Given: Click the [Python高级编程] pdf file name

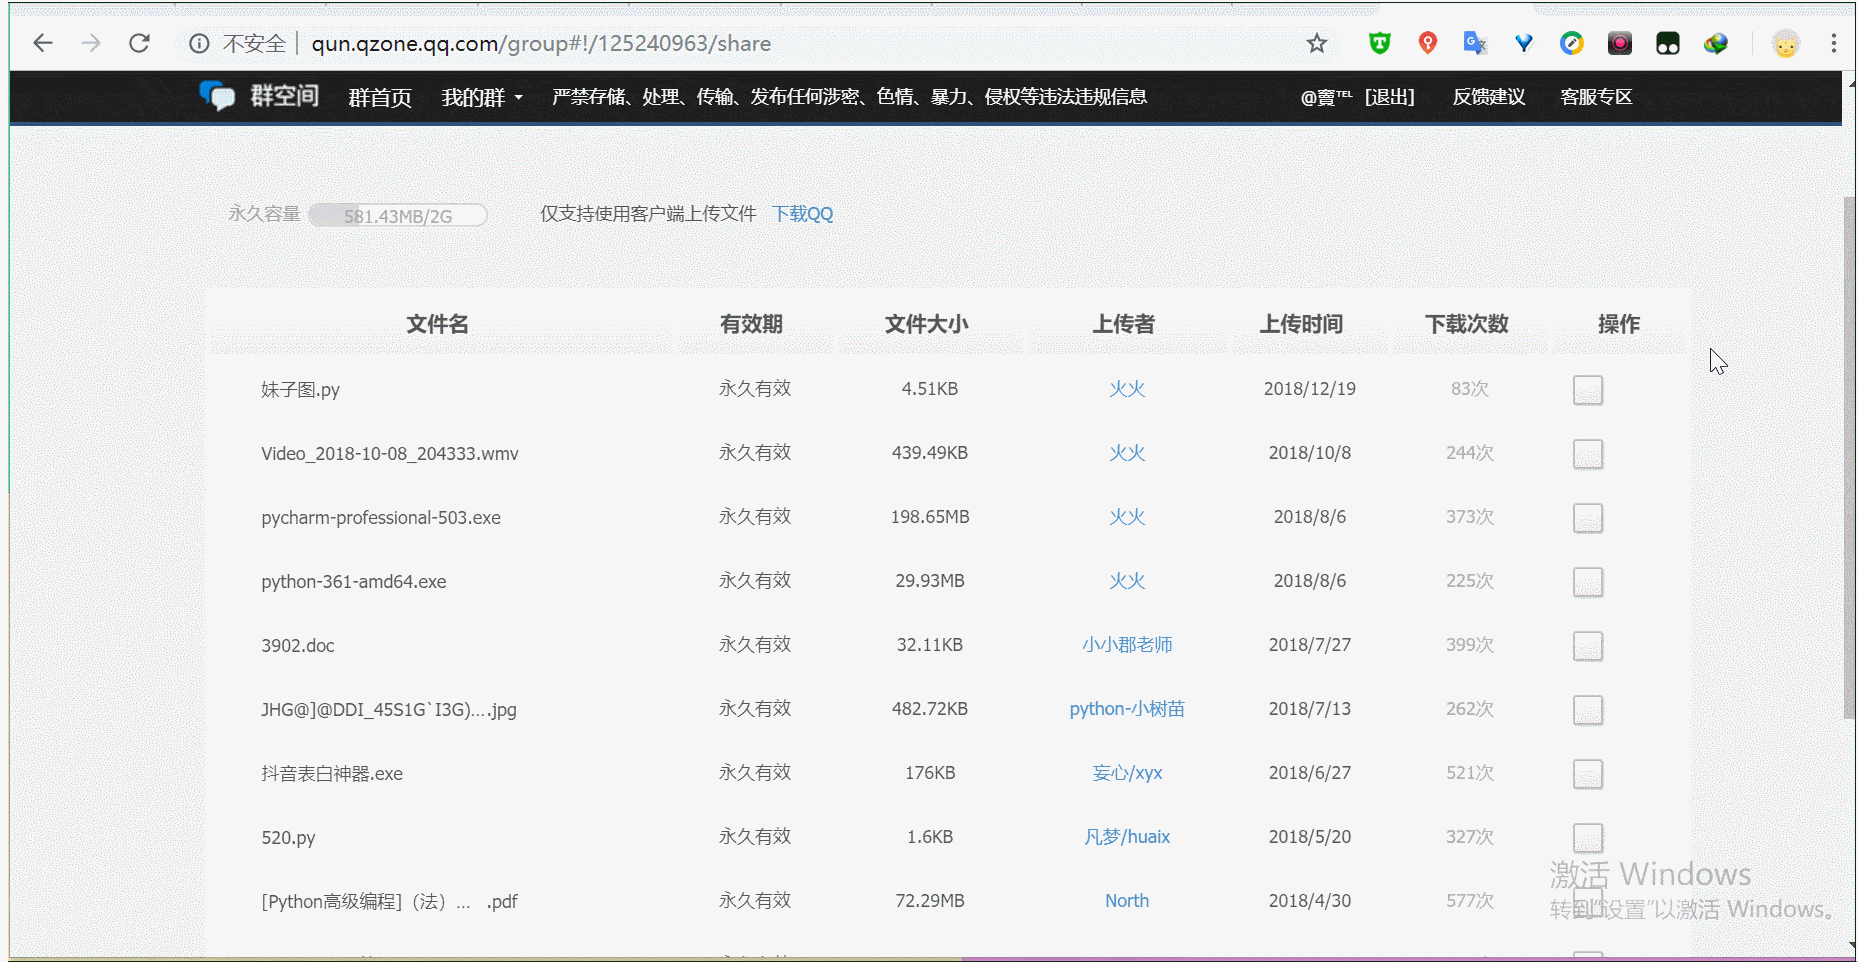Looking at the screenshot, I should point(389,902).
